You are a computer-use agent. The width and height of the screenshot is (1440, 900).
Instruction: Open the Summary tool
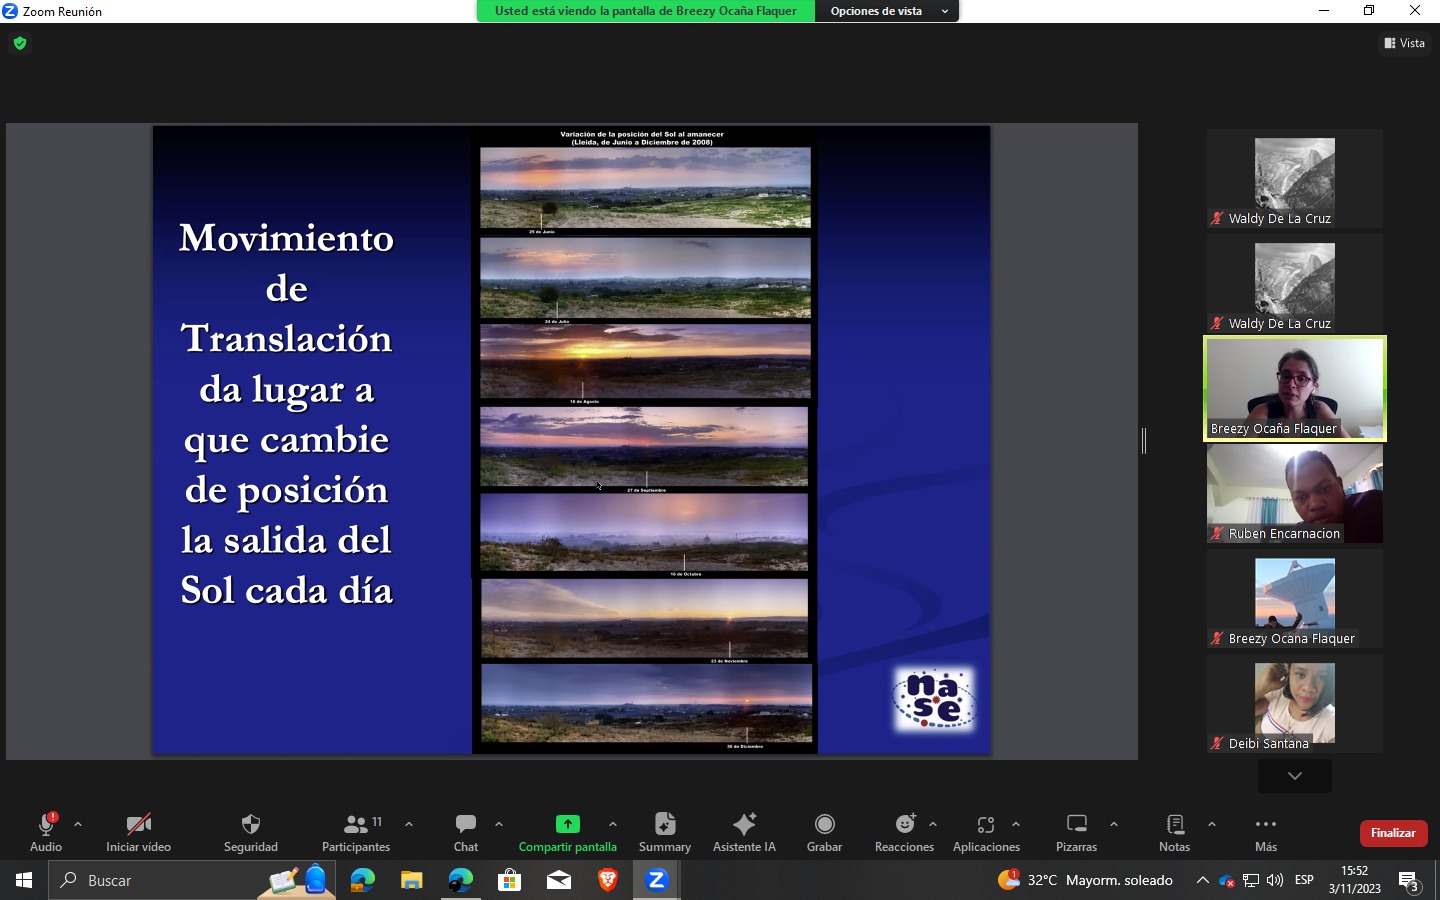click(x=665, y=832)
